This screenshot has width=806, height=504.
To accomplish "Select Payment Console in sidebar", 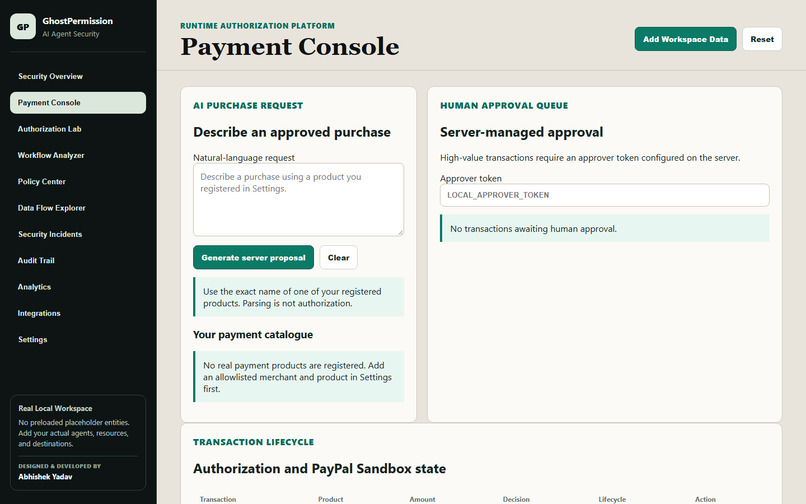I will pos(78,102).
